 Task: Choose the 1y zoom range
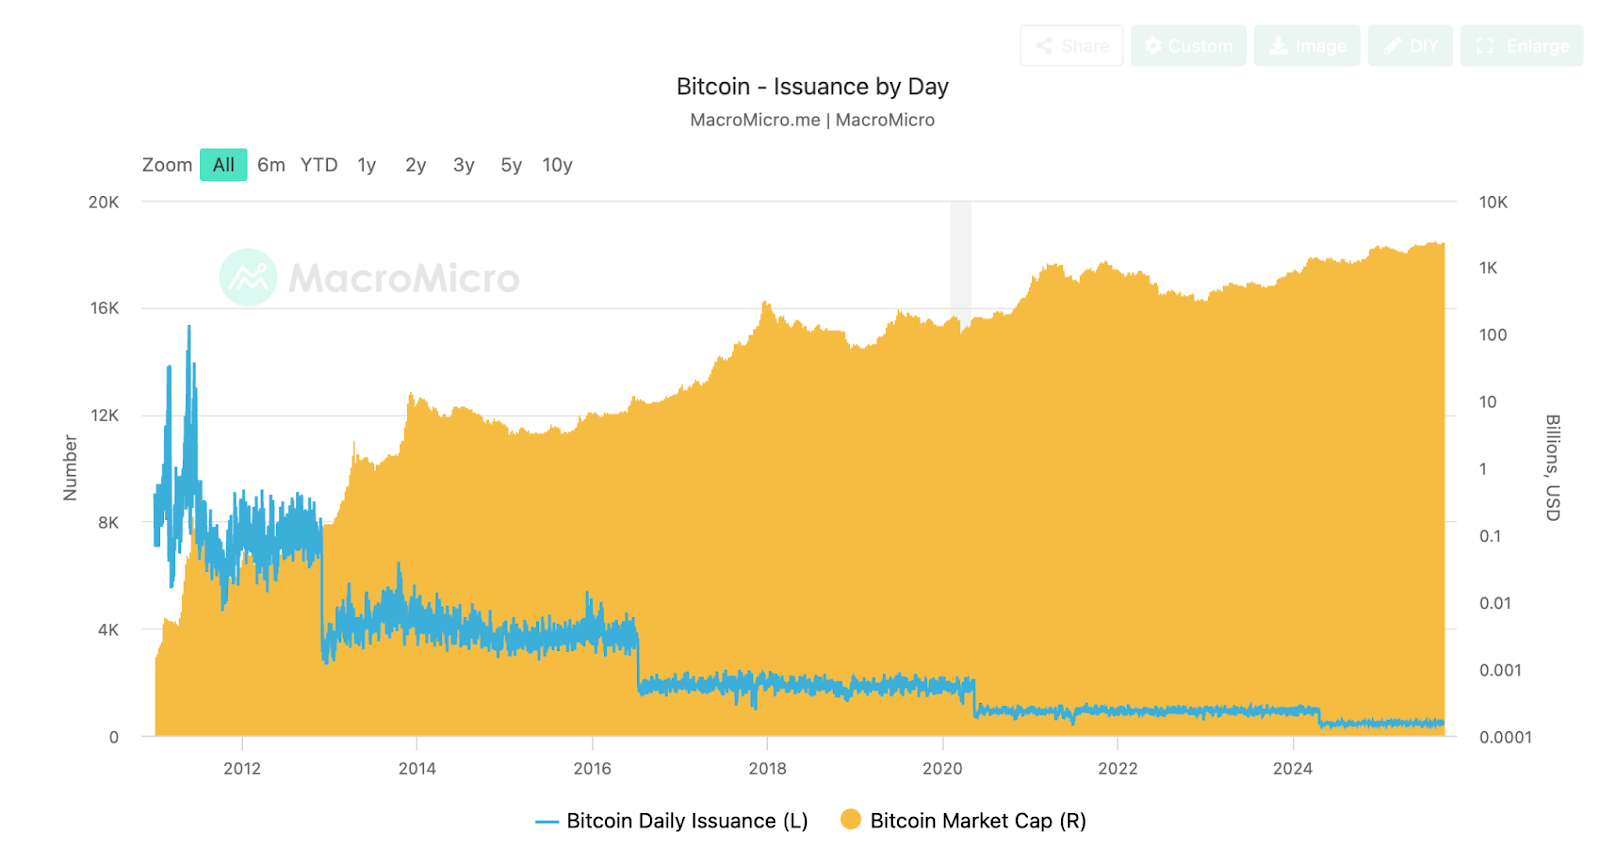click(x=367, y=165)
